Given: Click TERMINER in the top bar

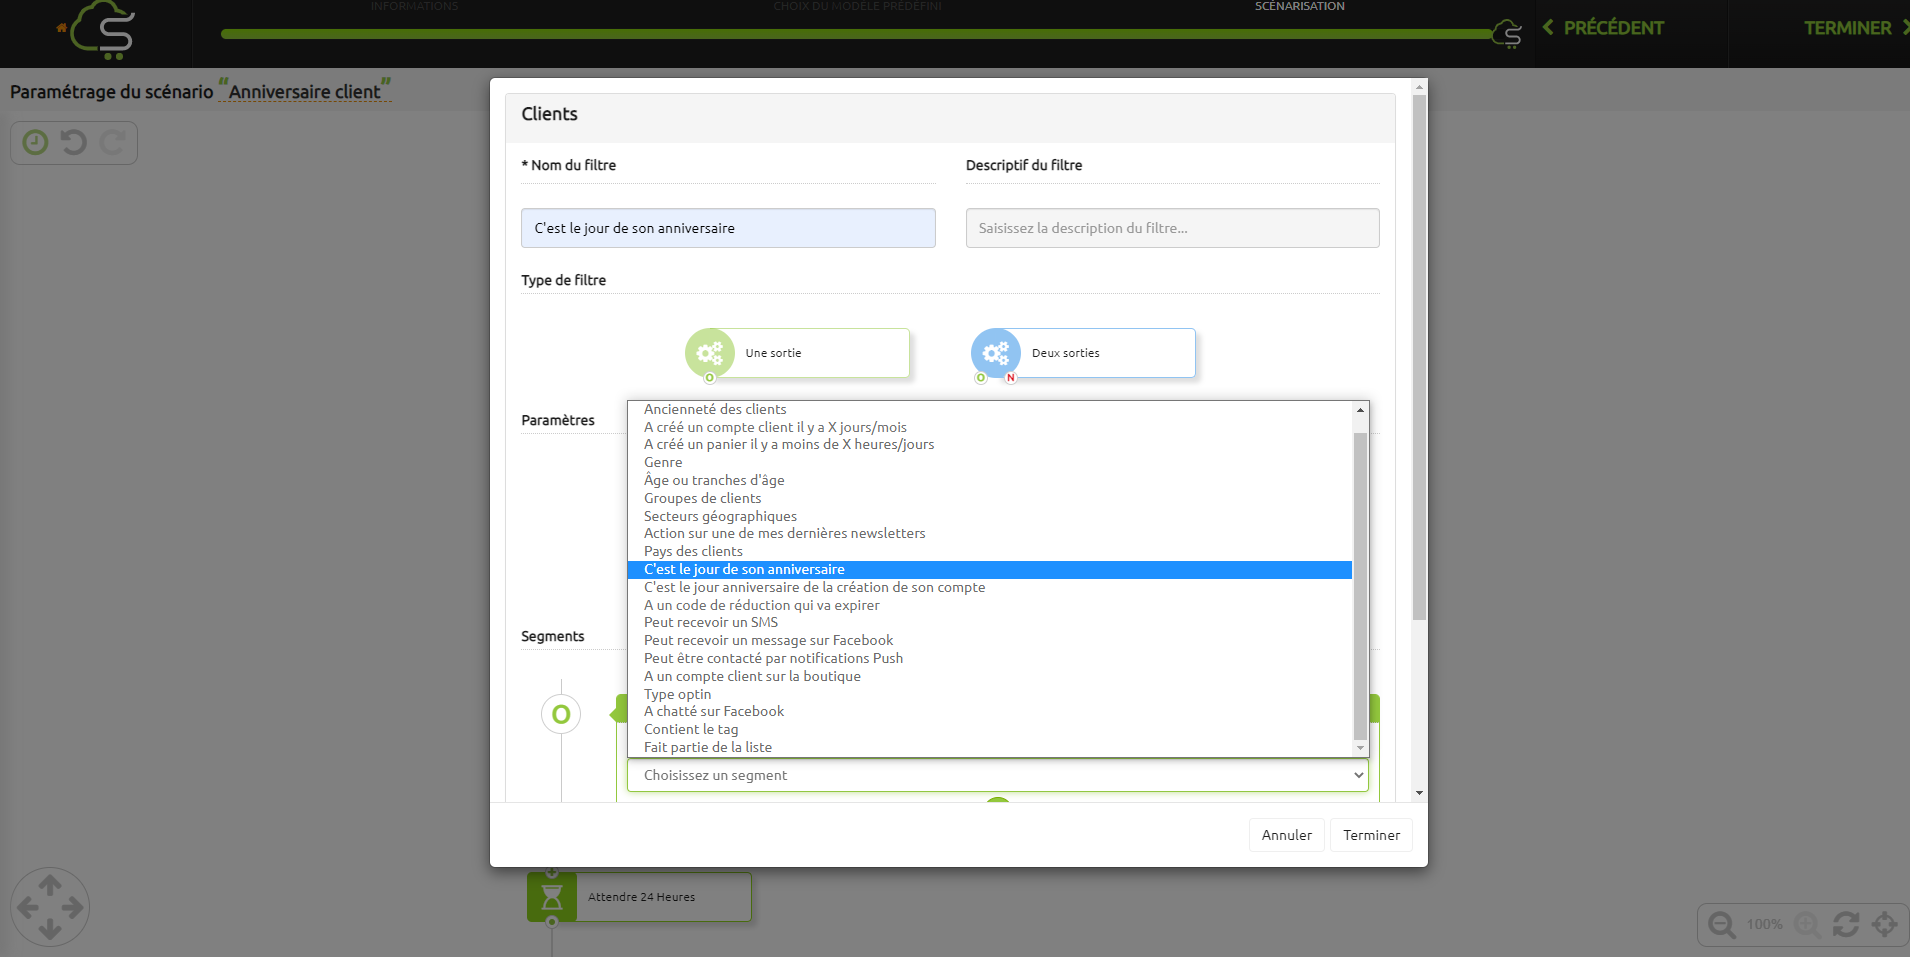Looking at the screenshot, I should pos(1856,28).
